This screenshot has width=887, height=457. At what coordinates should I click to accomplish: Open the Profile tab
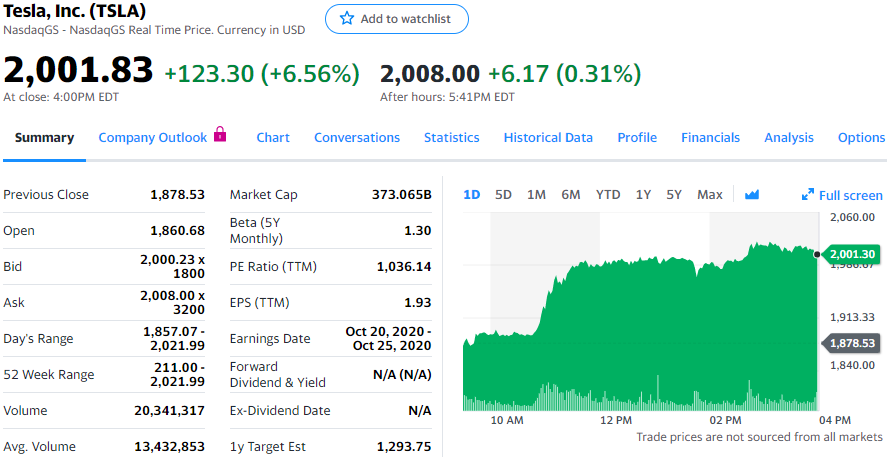coord(637,138)
